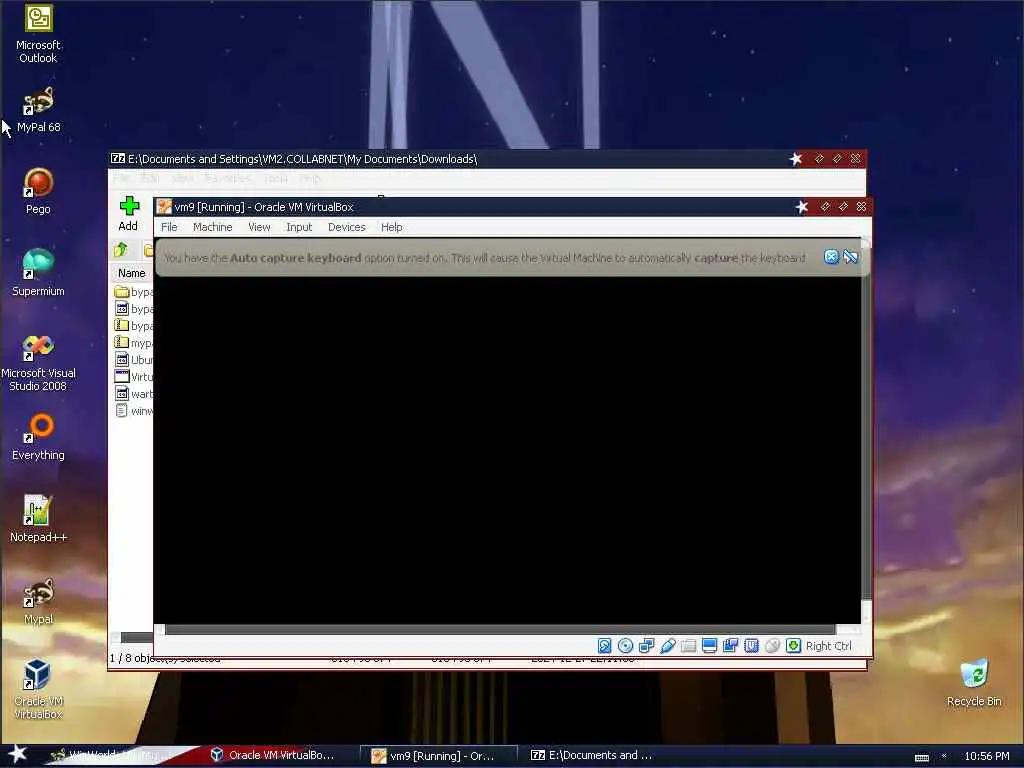Select the Everything desktop icon
Image resolution: width=1024 pixels, height=768 pixels.
coord(38,437)
